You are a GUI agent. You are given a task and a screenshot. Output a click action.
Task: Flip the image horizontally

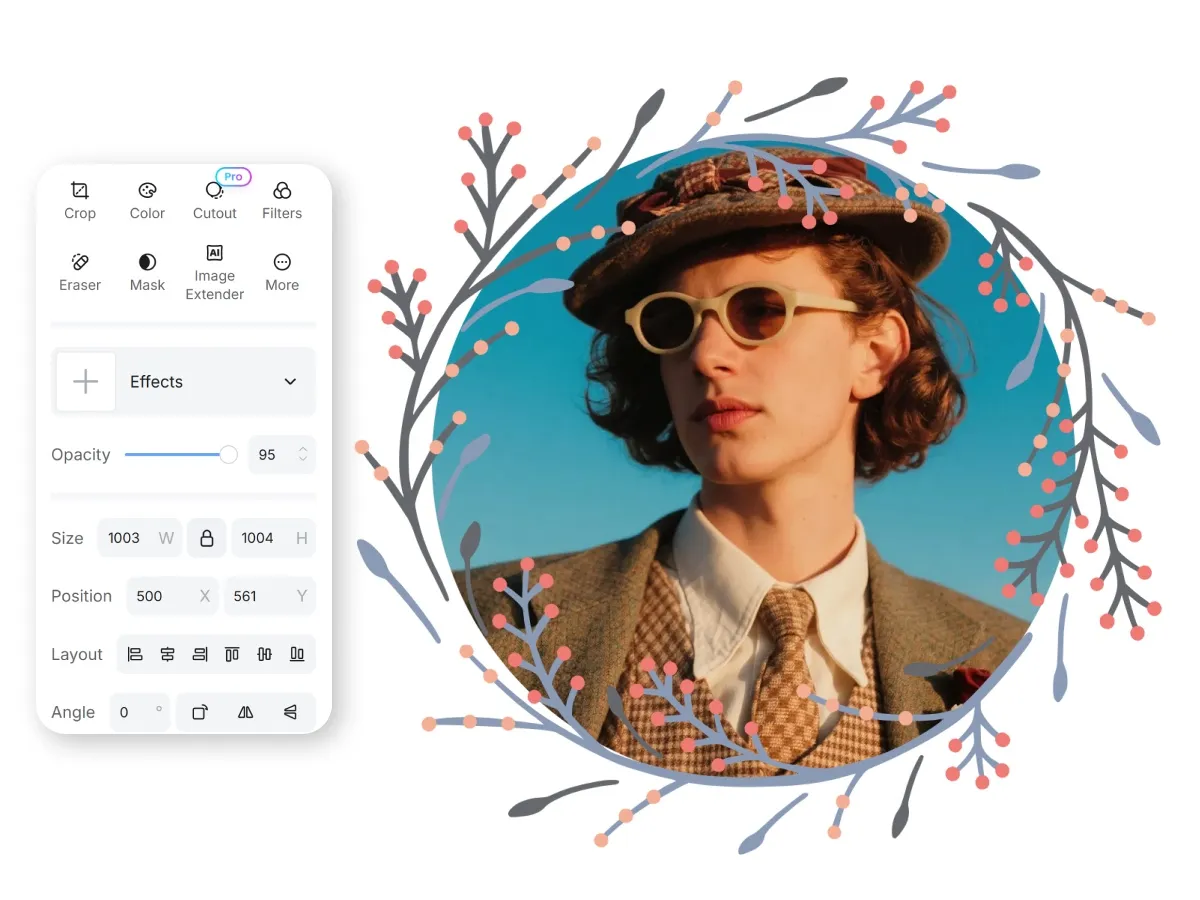(x=245, y=712)
